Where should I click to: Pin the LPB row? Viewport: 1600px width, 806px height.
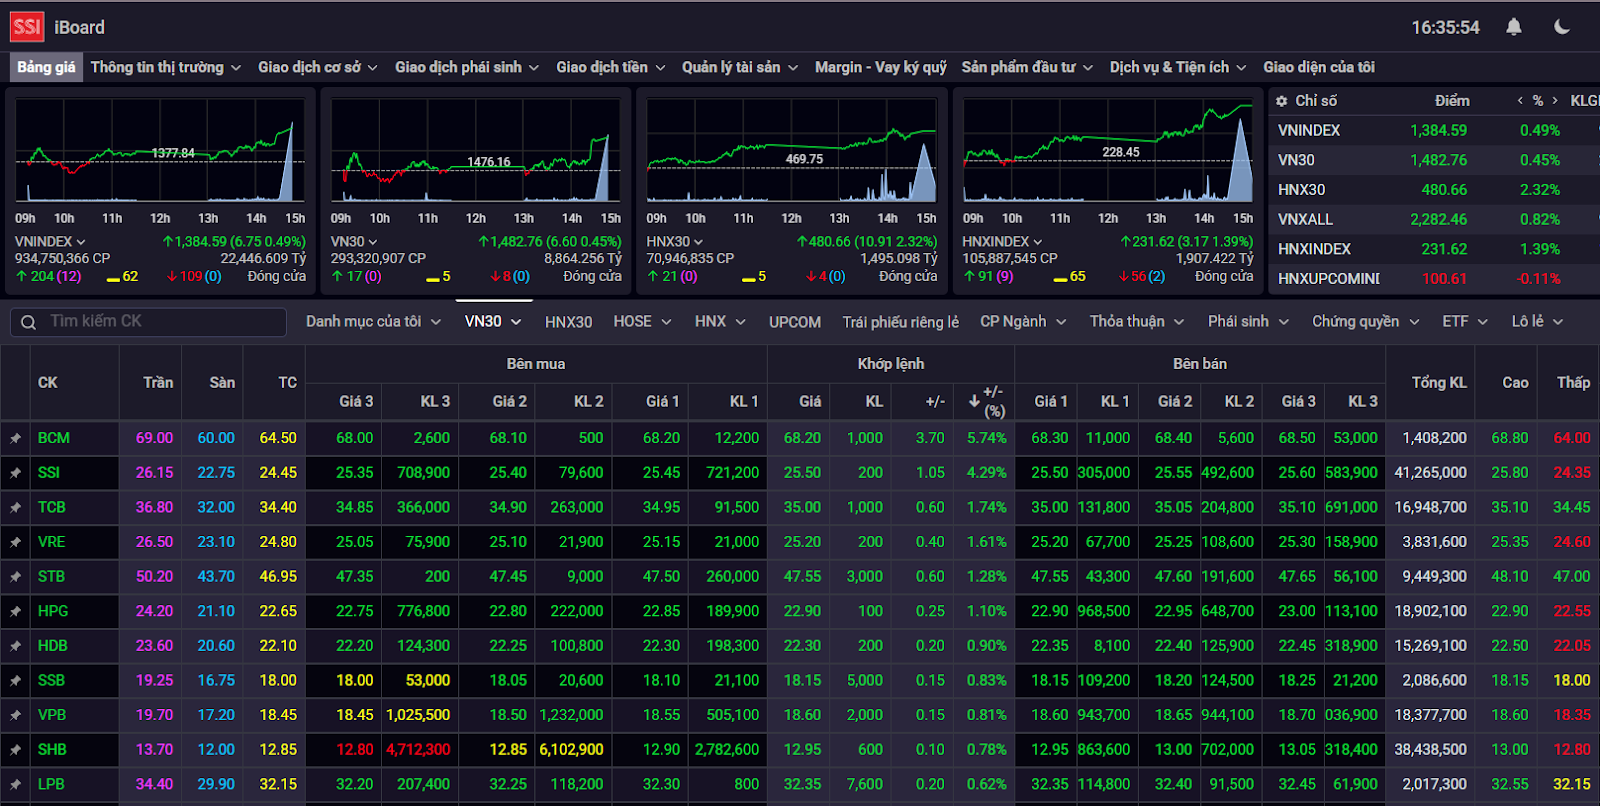tap(15, 785)
